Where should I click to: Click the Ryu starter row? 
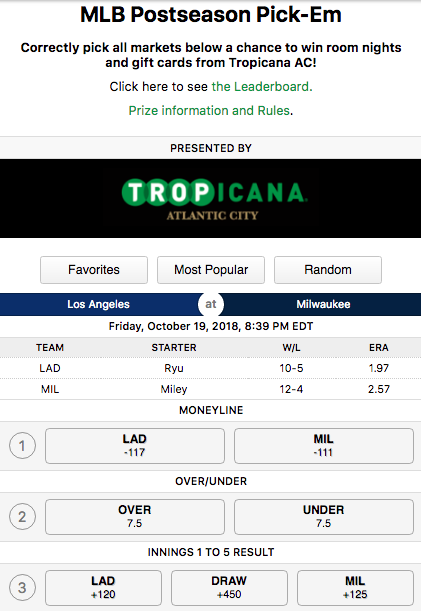coord(210,368)
